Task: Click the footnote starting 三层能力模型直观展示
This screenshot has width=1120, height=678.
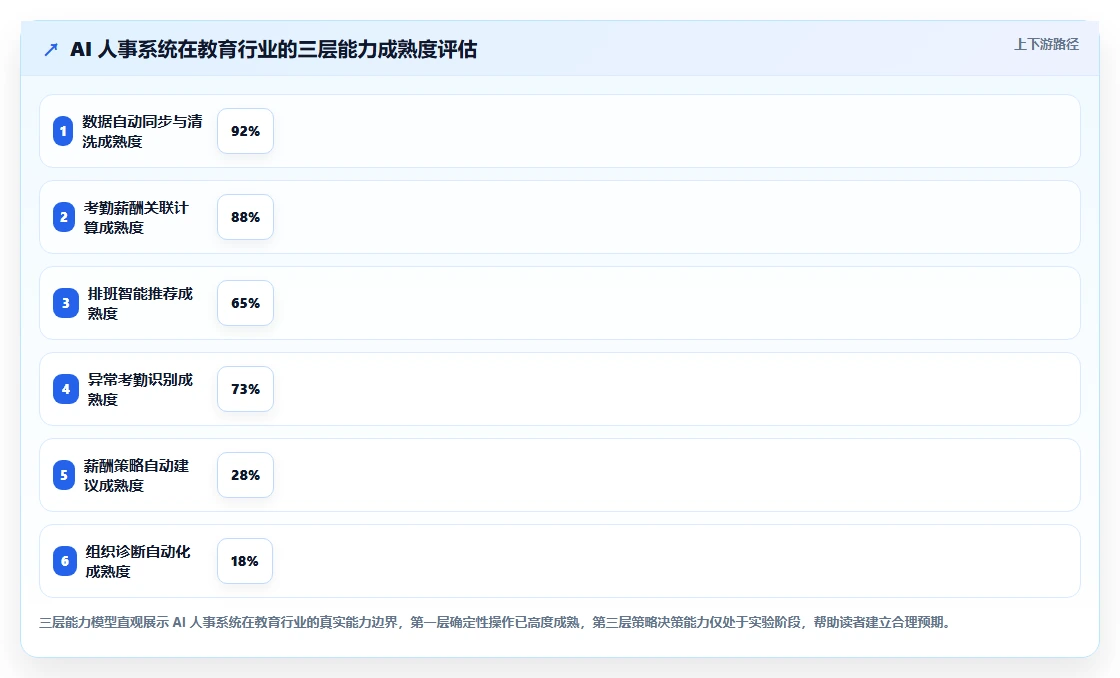Action: tap(496, 622)
